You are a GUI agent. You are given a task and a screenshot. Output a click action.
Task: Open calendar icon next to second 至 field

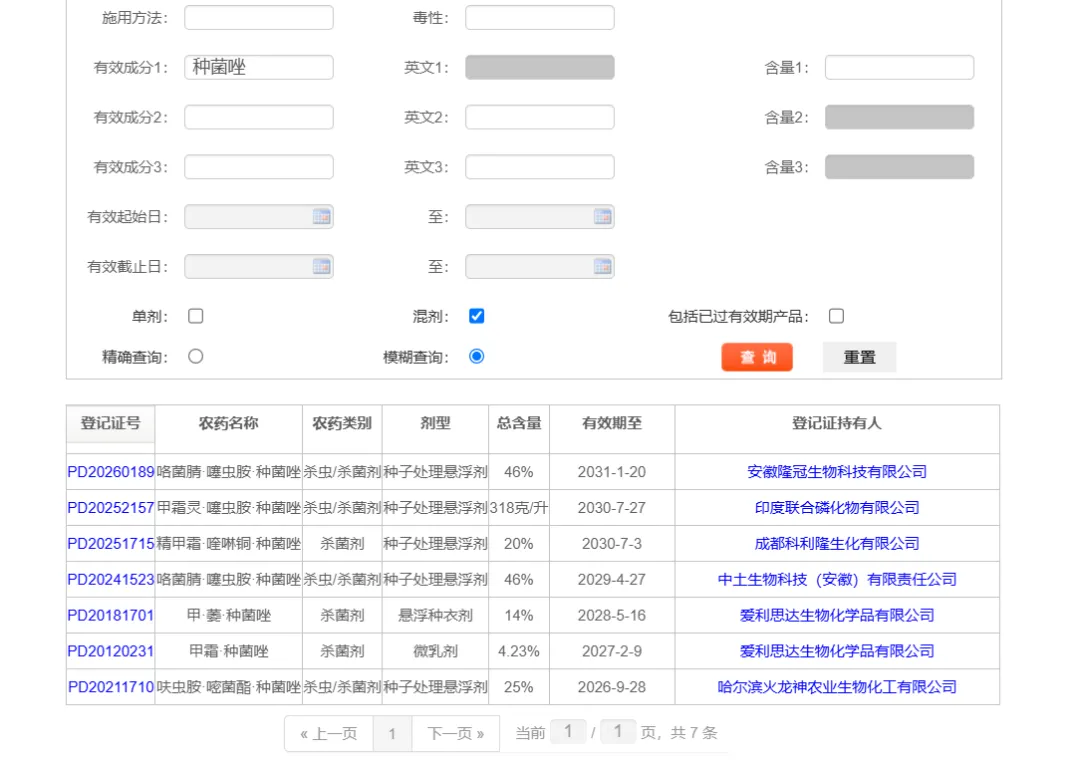click(x=603, y=266)
